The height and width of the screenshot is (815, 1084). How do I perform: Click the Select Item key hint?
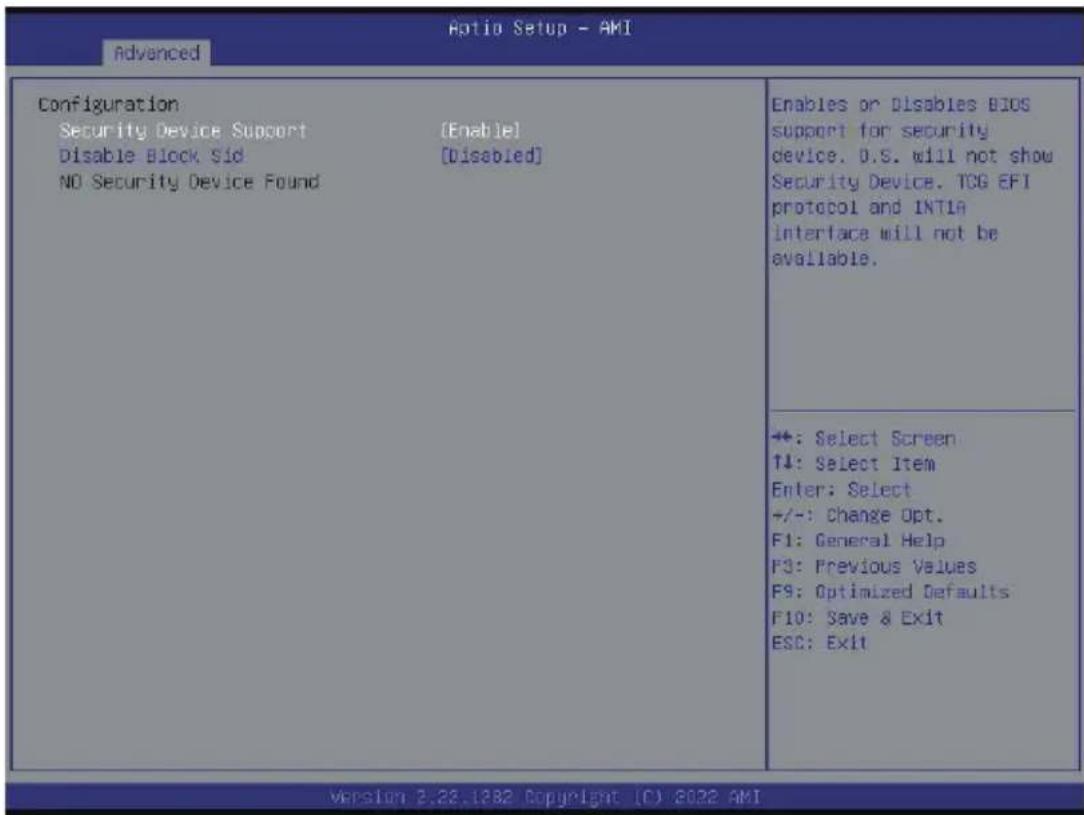854,464
